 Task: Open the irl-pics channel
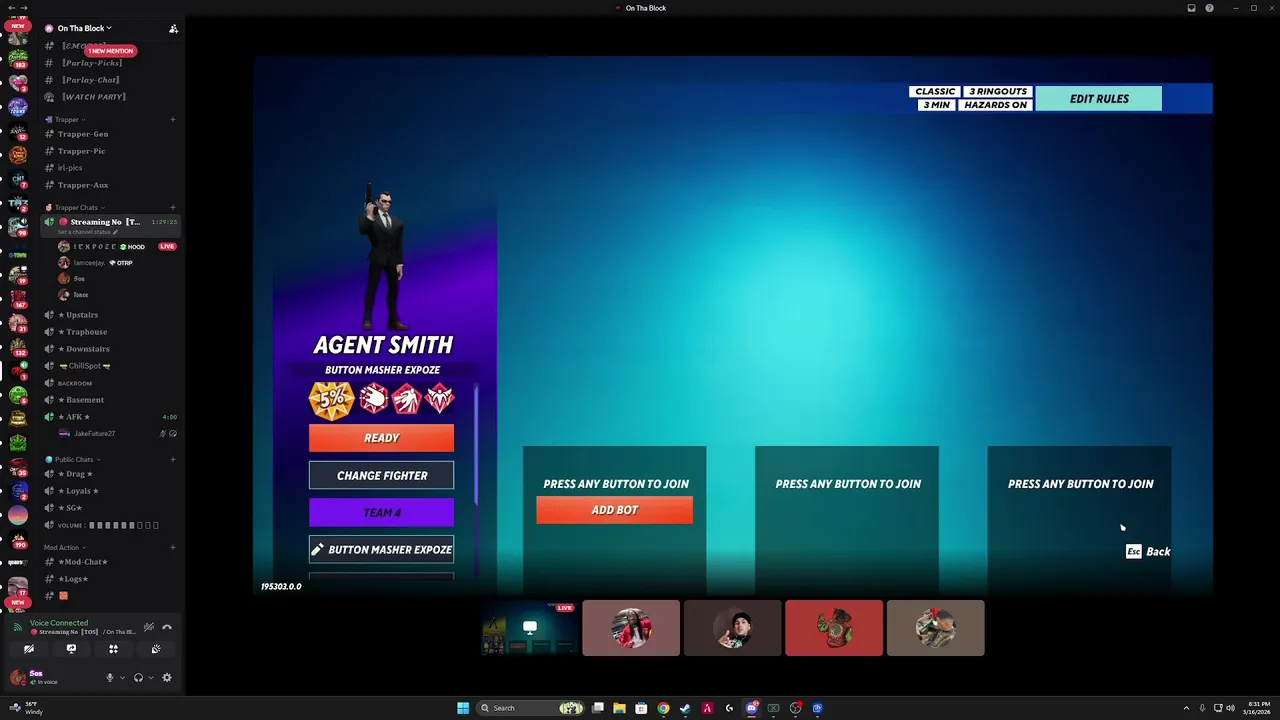(70, 168)
